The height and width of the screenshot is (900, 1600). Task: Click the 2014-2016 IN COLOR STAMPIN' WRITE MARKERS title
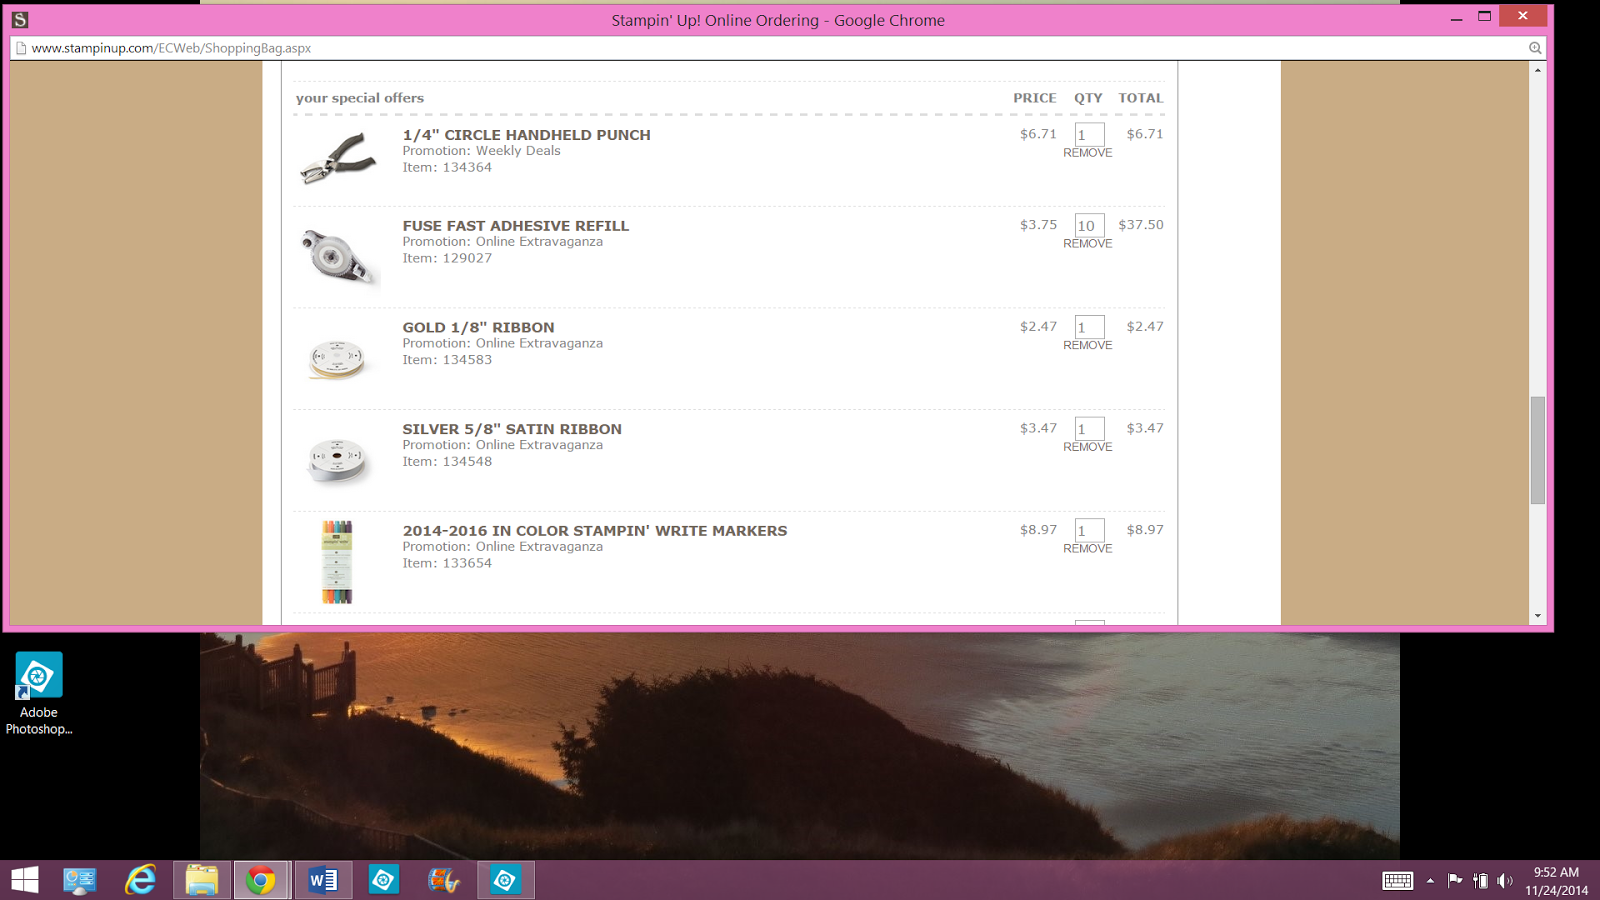[x=595, y=531]
